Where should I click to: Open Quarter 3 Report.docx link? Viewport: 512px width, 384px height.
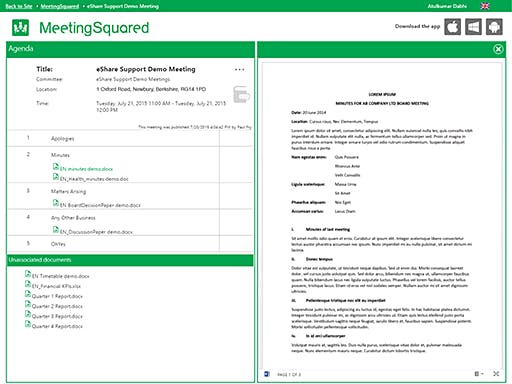tap(57, 316)
